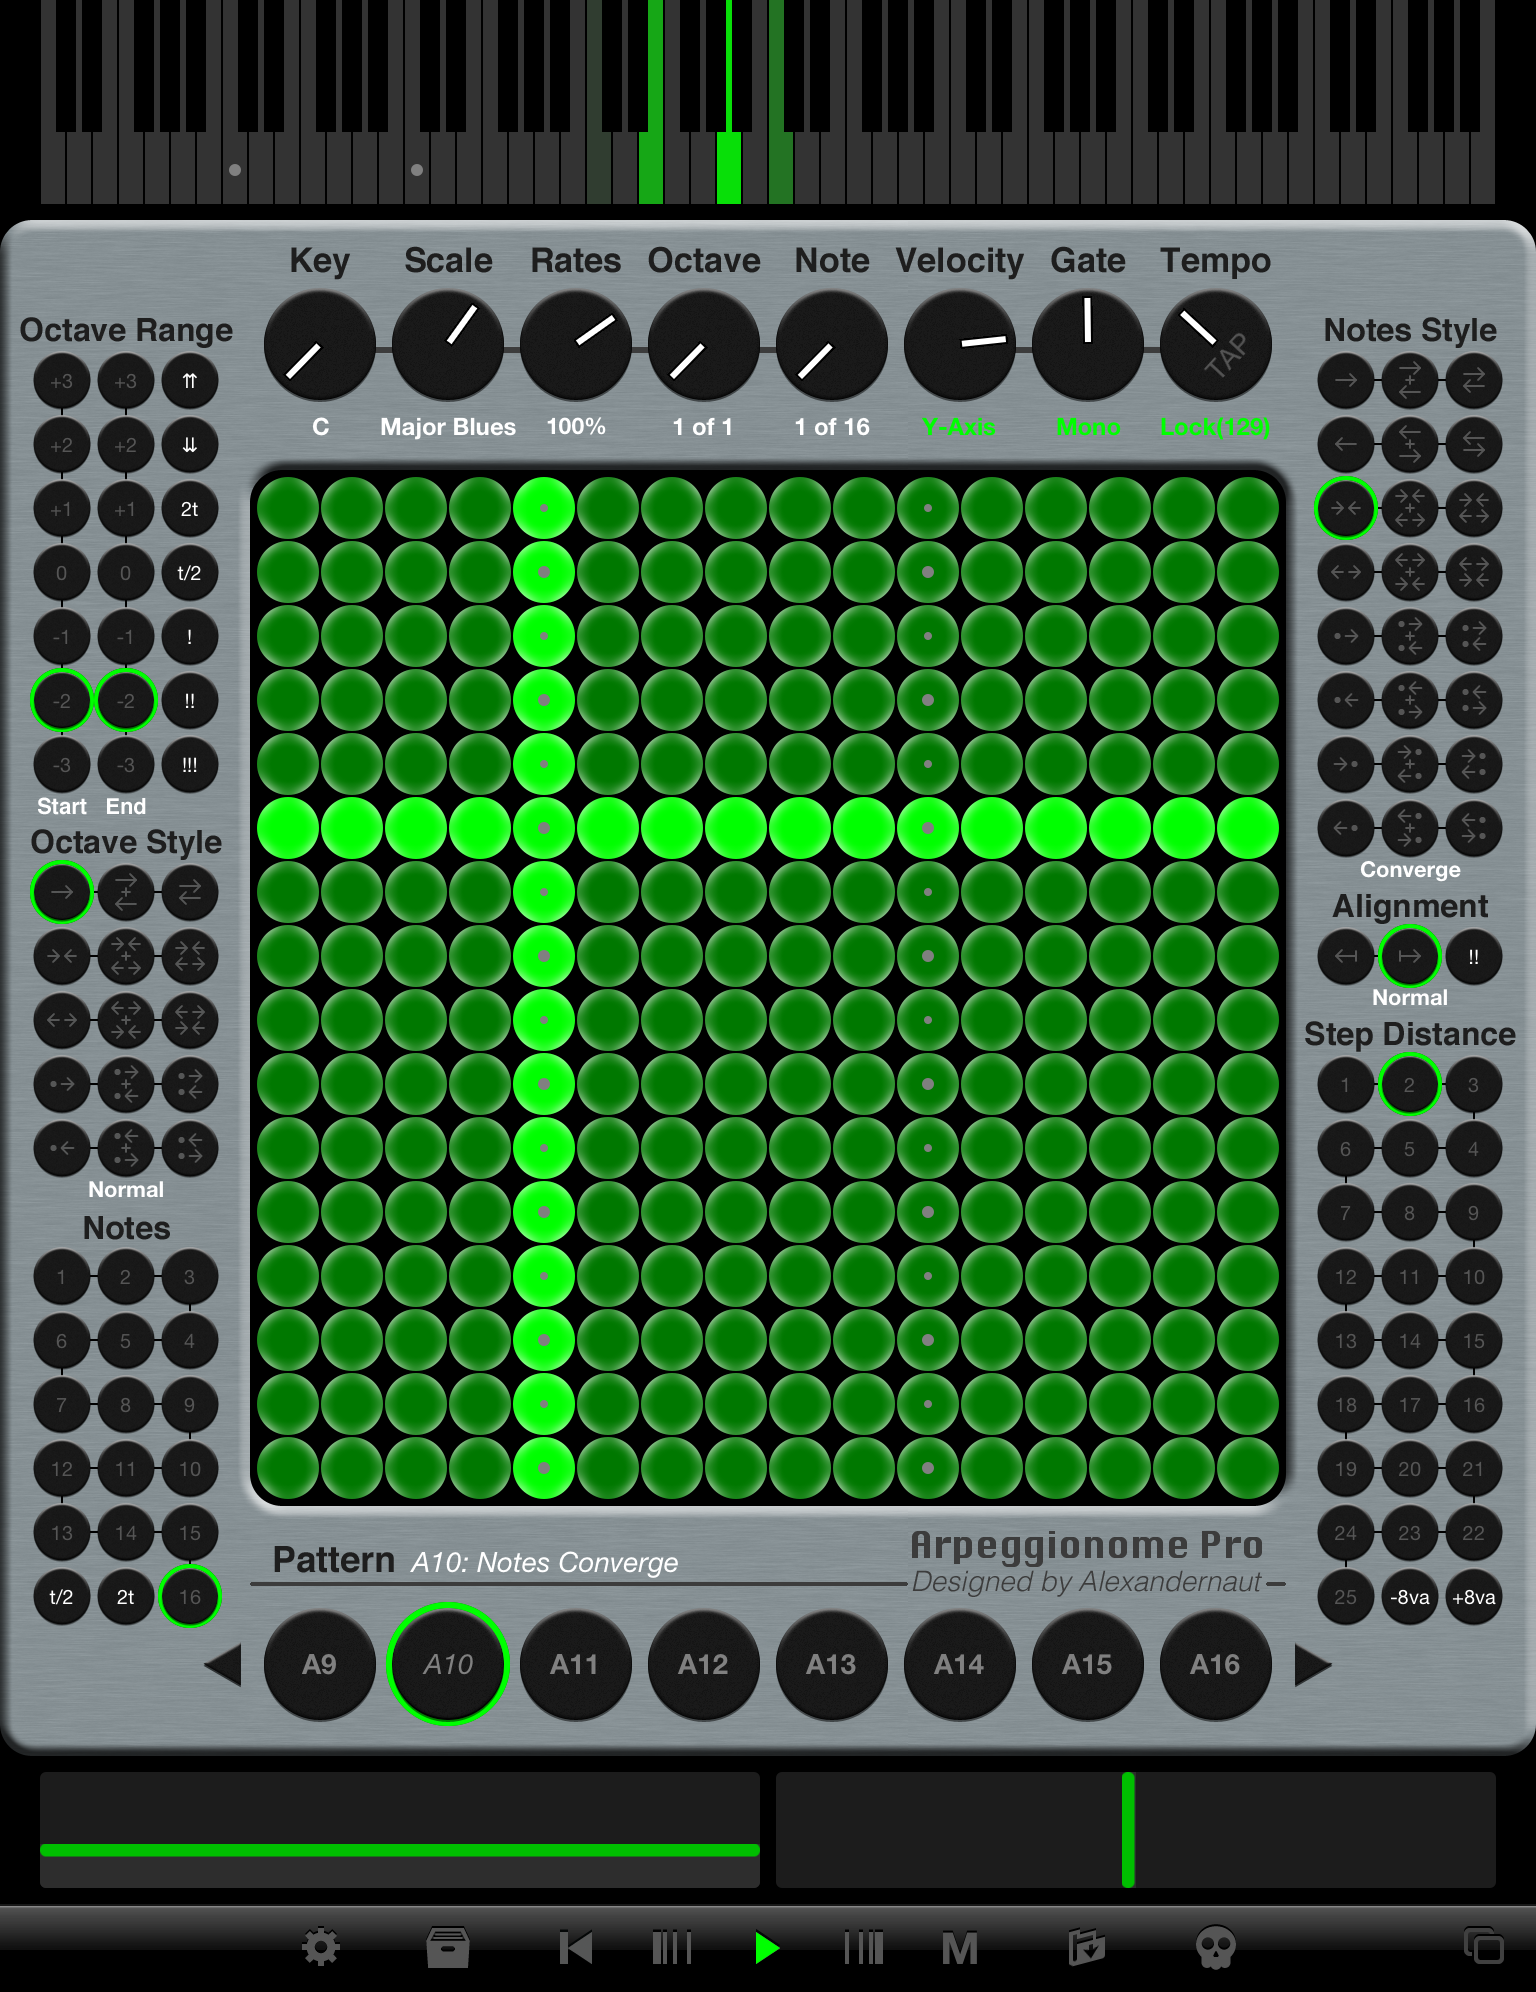
Task: Tap the highlighted key on piano keyboard
Action: 729,168
